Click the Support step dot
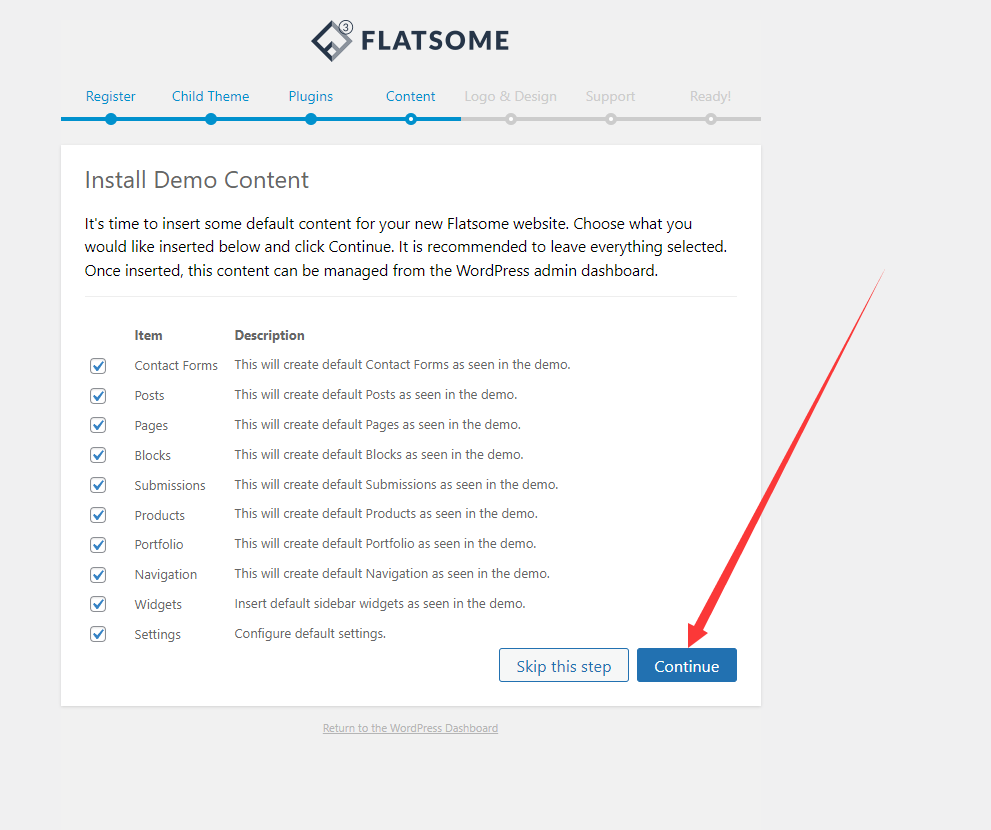 coord(611,119)
